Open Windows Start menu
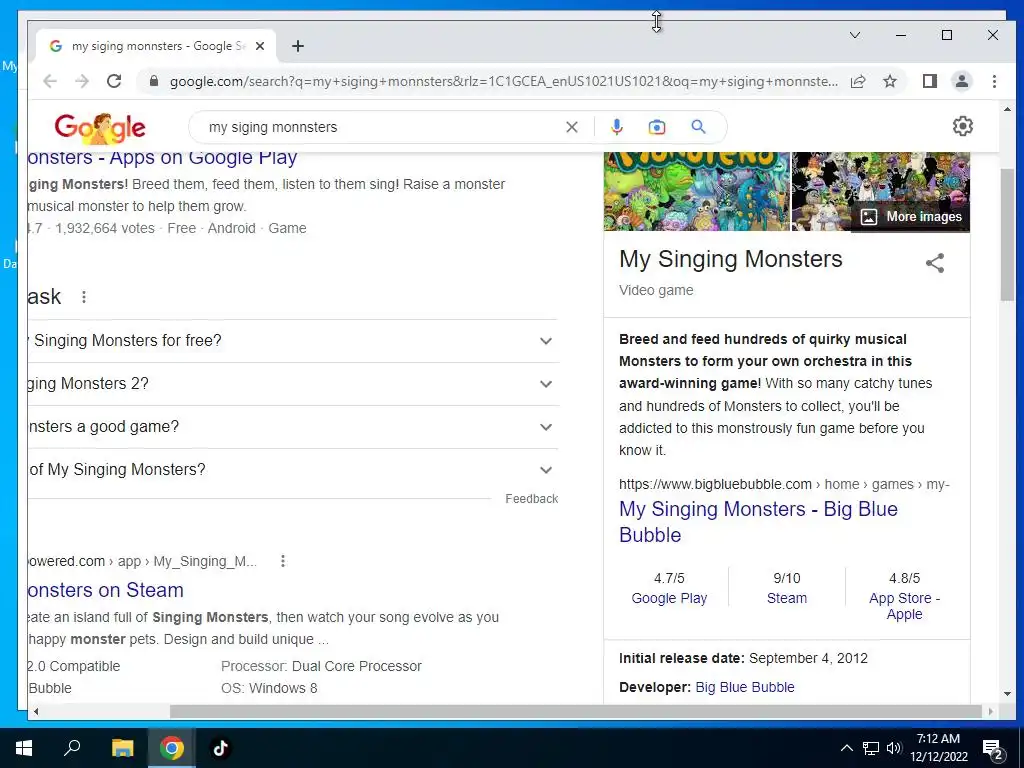The width and height of the screenshot is (1024, 768). coord(24,748)
